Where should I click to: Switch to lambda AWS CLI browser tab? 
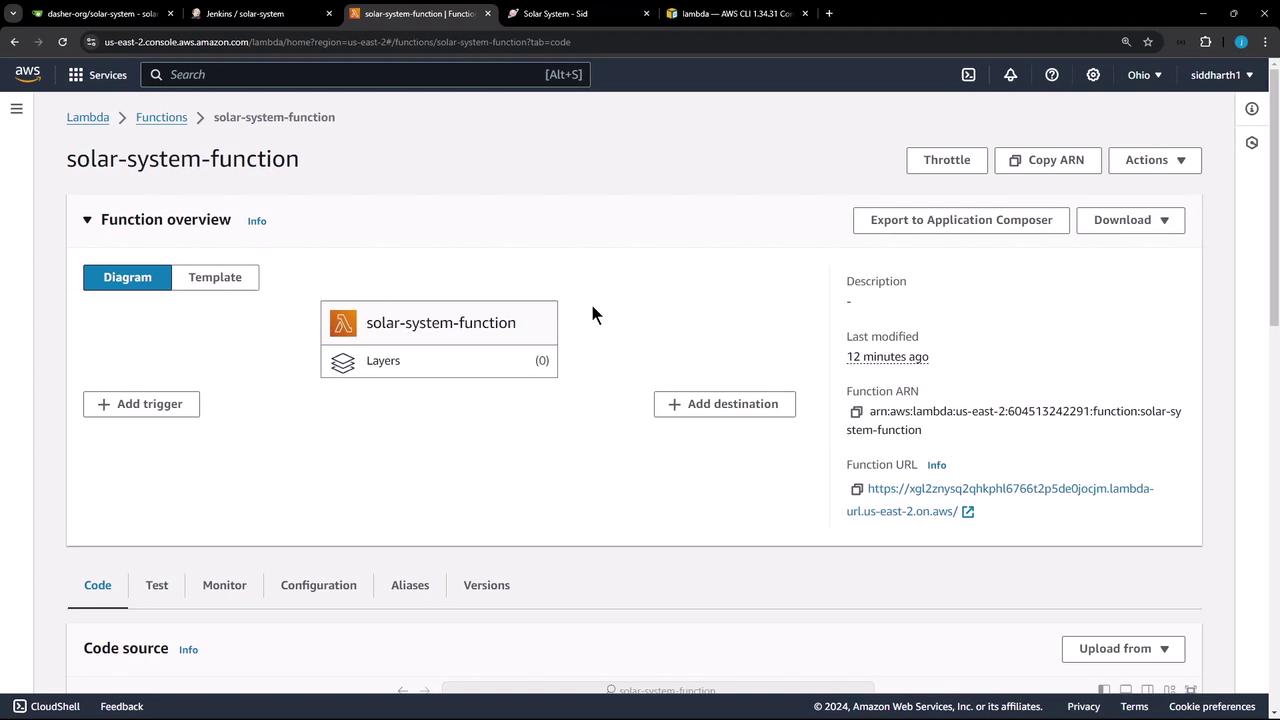point(737,14)
